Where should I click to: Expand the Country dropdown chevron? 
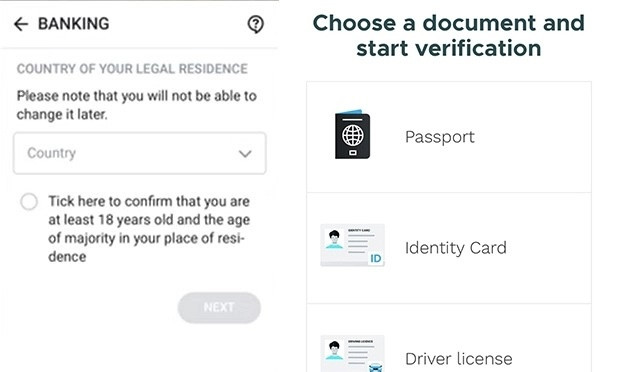click(245, 154)
